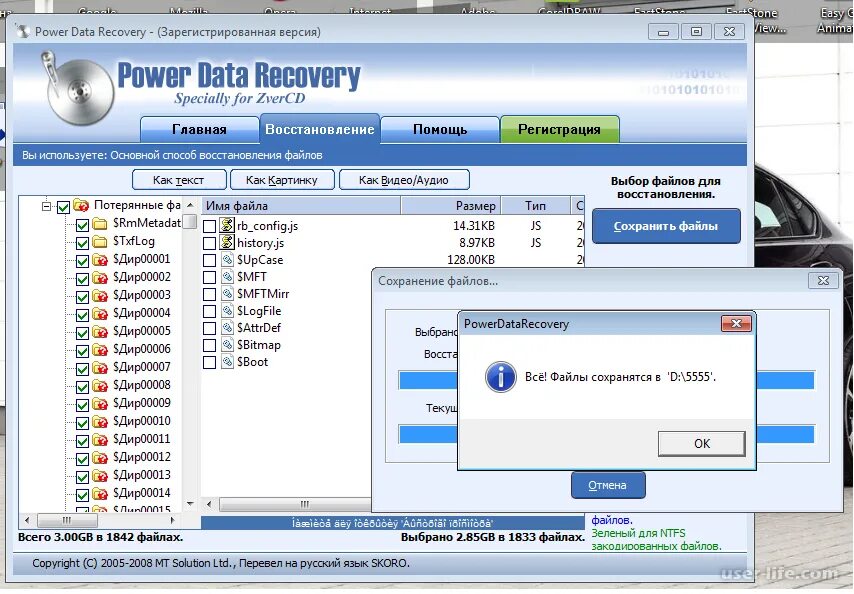The image size is (854, 594).
Task: Click the $MFT file icon
Action: tap(227, 277)
